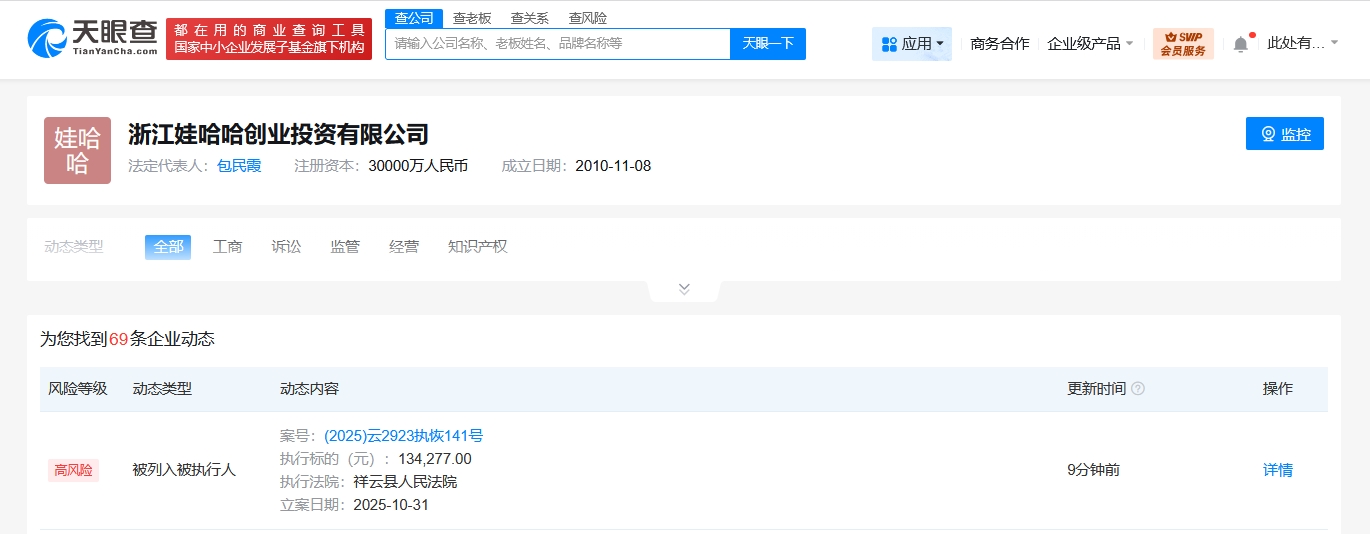Open the 应用 dropdown menu
The height and width of the screenshot is (534, 1370).
(x=912, y=44)
